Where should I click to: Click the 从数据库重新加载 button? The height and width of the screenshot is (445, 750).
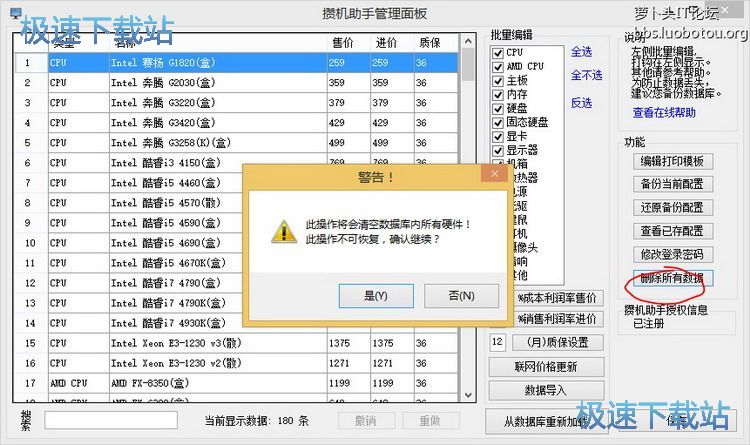pyautogui.click(x=546, y=422)
